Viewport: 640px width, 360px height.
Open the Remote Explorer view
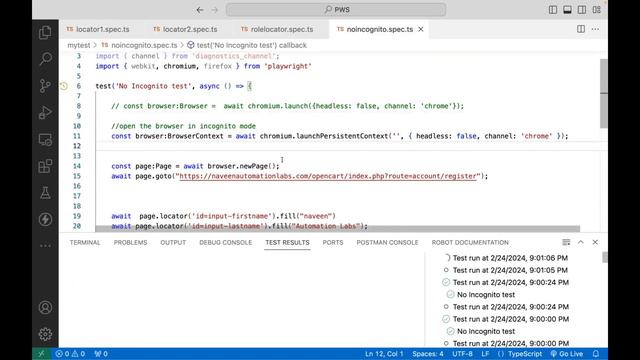(45, 140)
